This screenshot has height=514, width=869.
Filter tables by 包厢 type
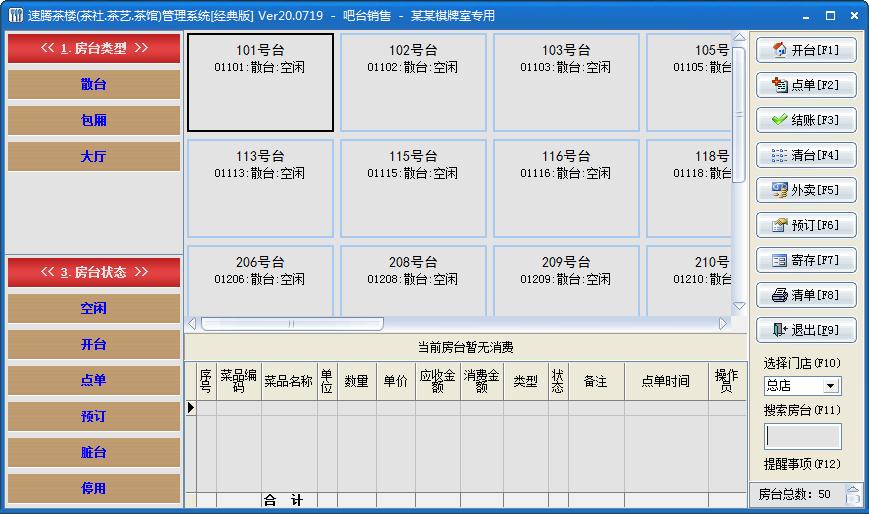(x=94, y=121)
